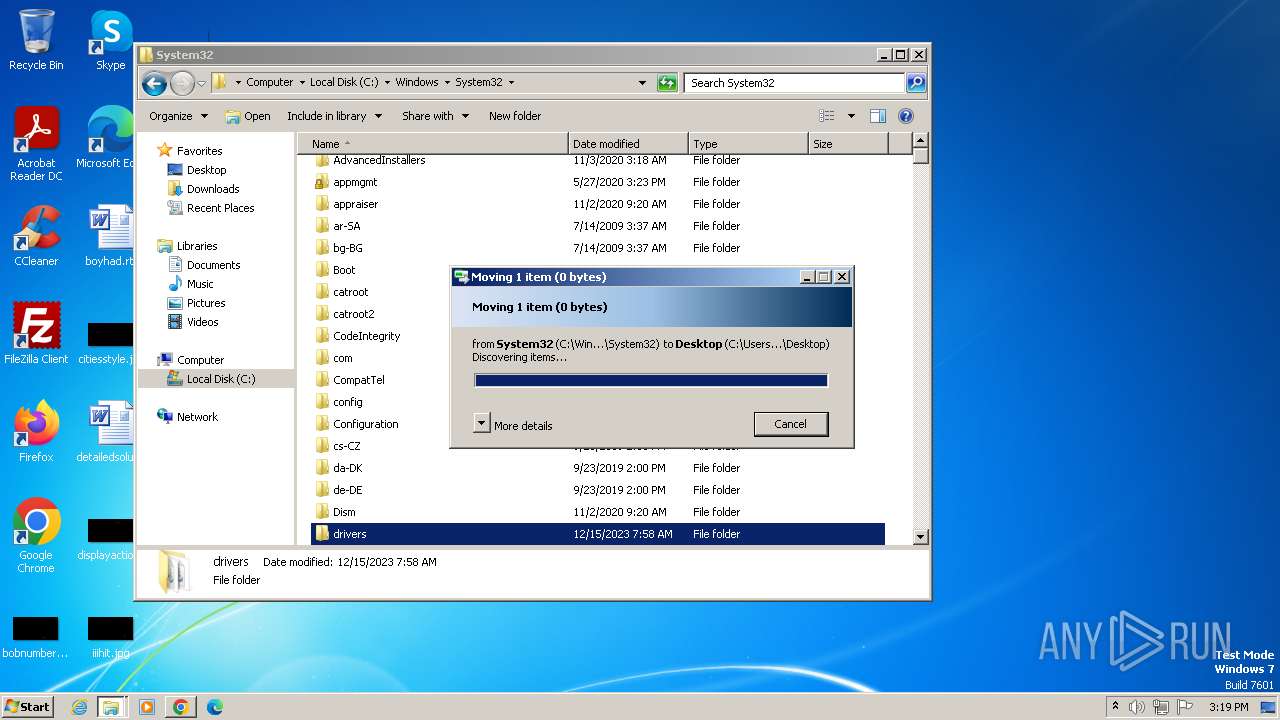Screen dimensions: 1280x720
Task: Open Include in library menu
Action: [334, 116]
